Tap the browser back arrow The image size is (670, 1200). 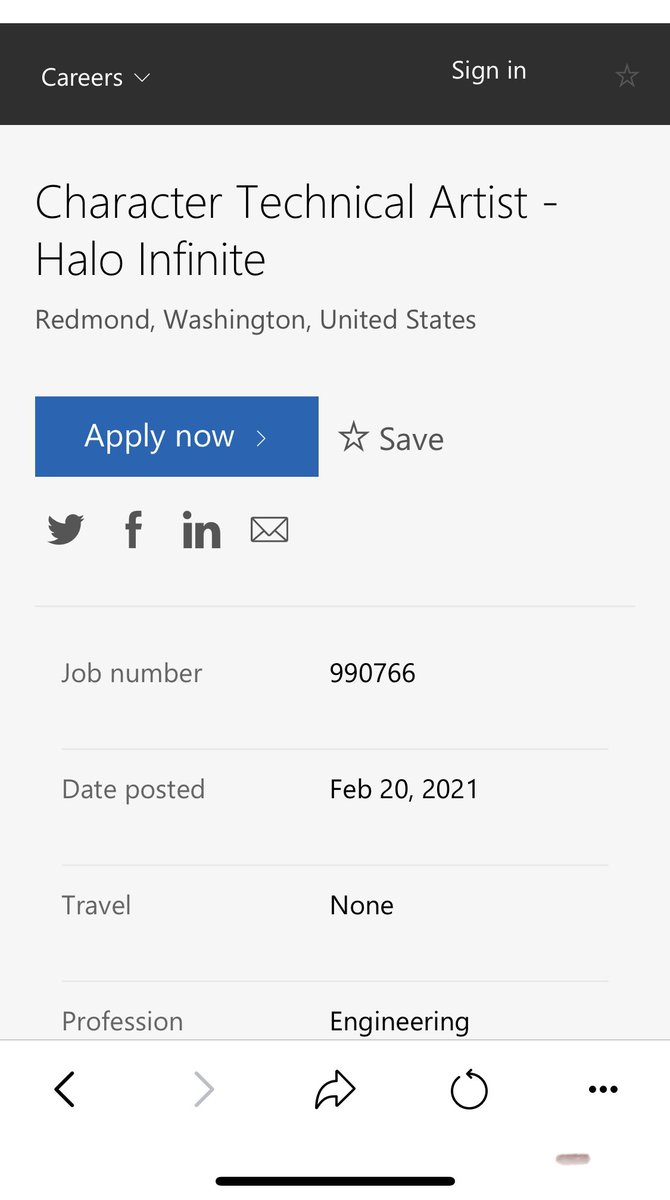65,1089
